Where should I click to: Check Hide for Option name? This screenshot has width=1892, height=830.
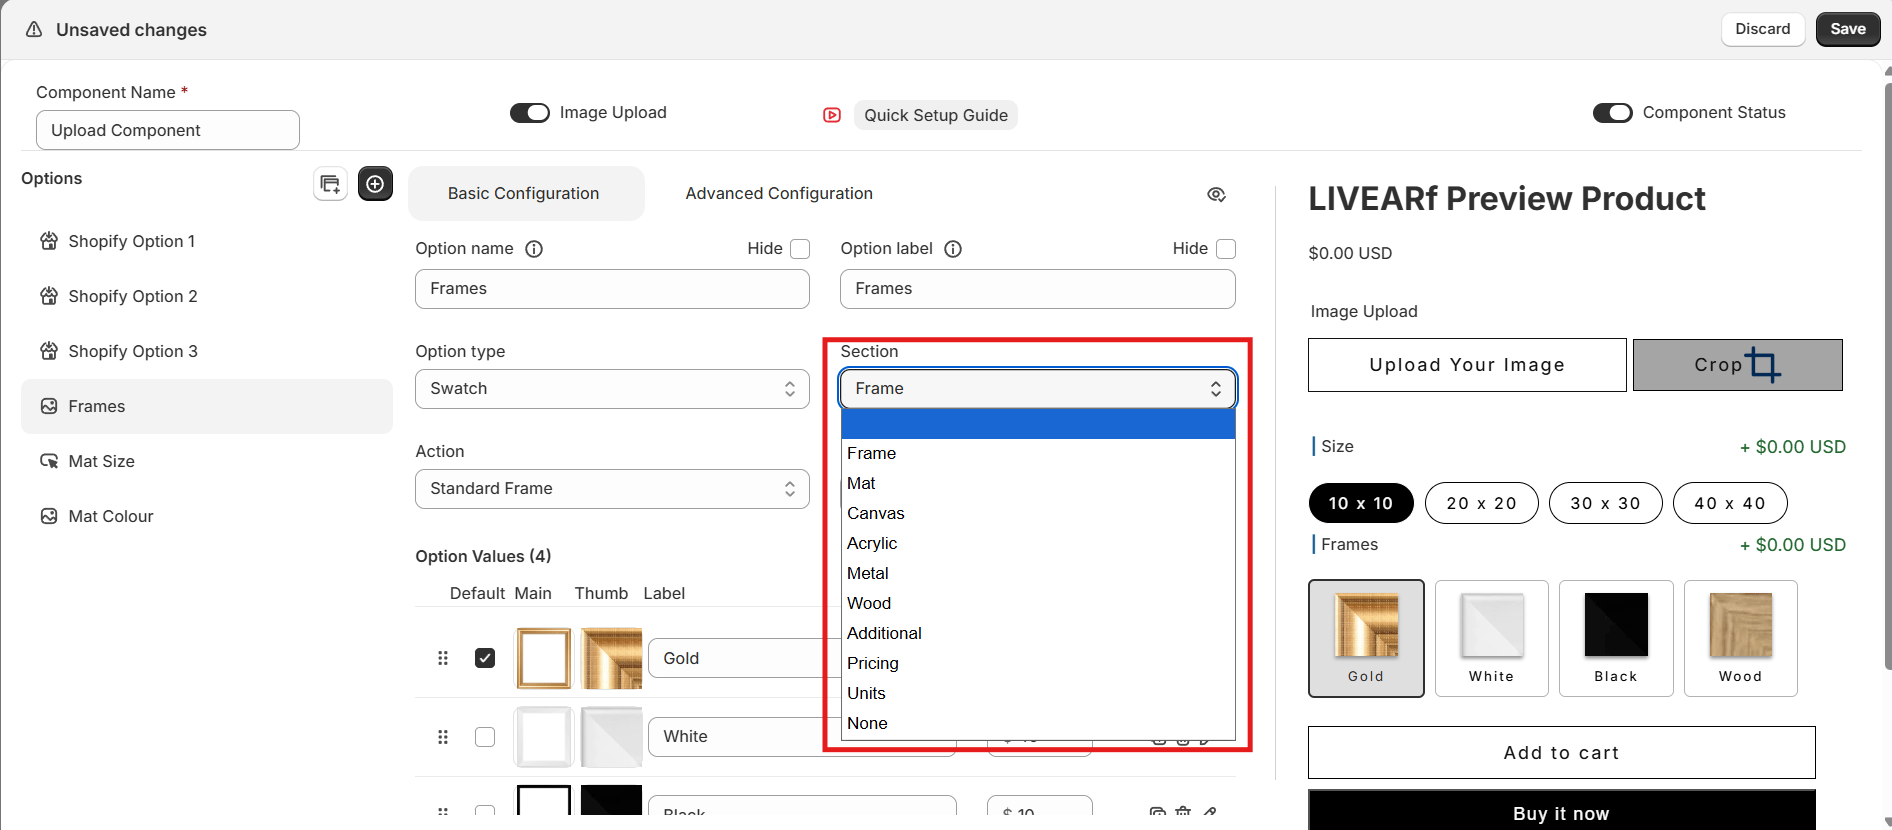click(800, 249)
